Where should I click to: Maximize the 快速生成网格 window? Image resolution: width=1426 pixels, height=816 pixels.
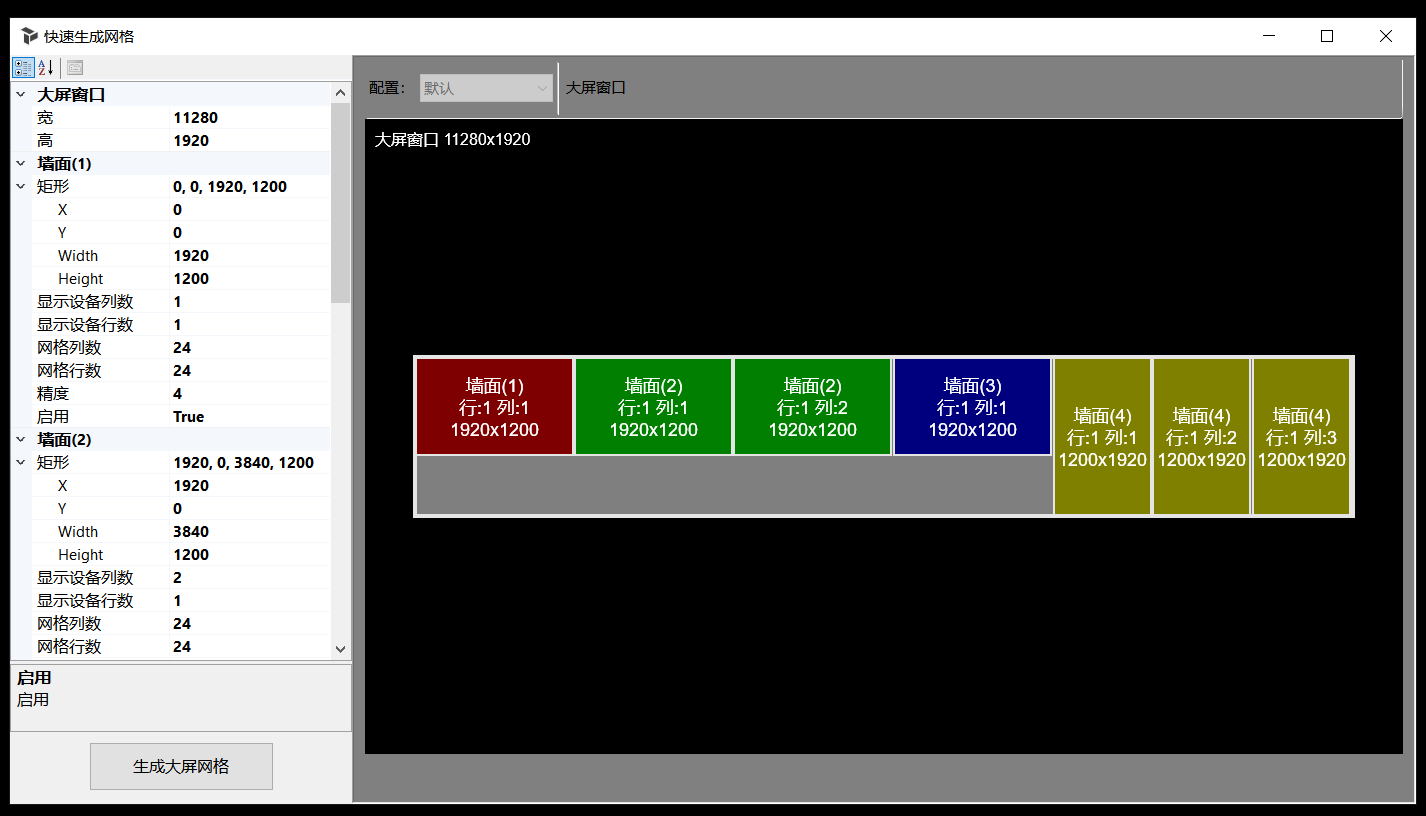coord(1327,36)
